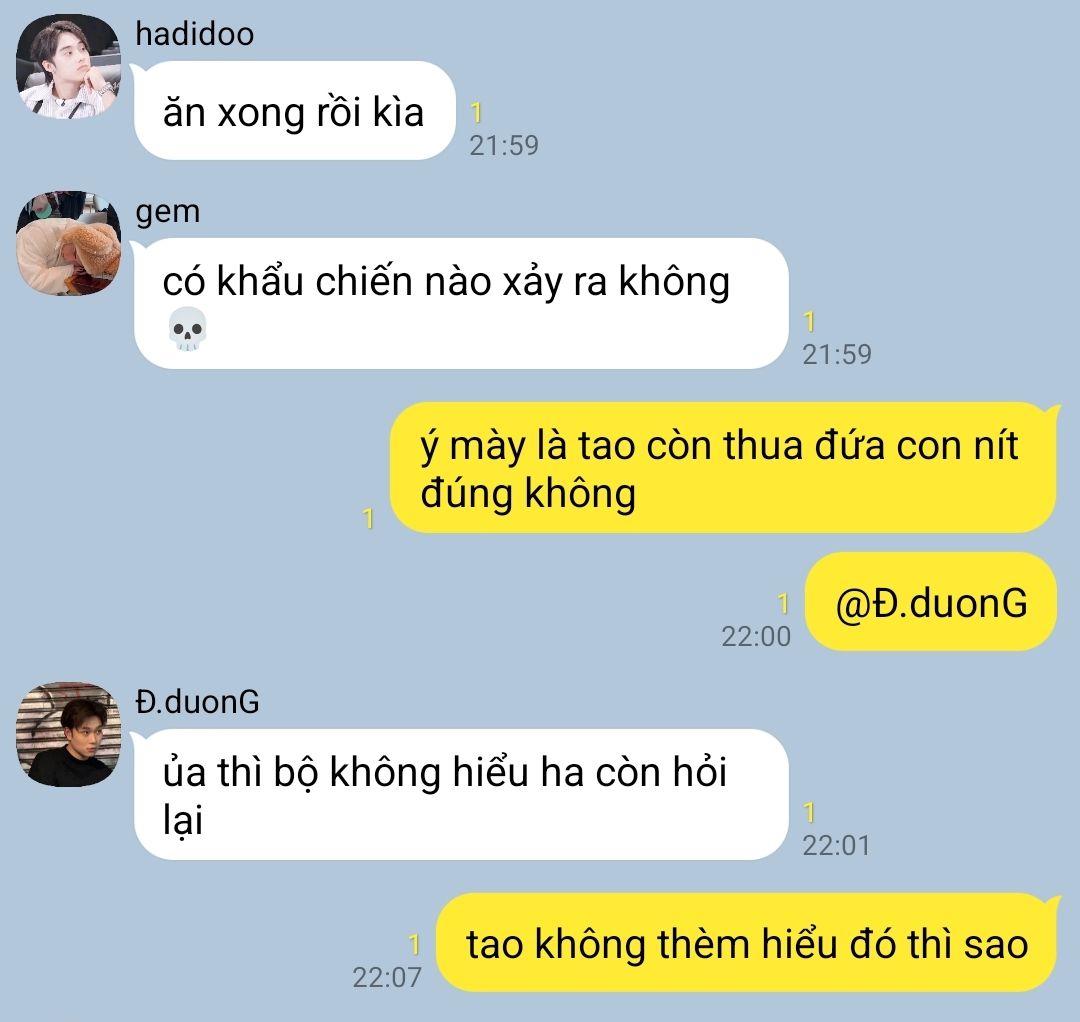Viewport: 1080px width, 1022px height.
Task: Open Đ.duonG's profile avatar
Action: [x=68, y=734]
